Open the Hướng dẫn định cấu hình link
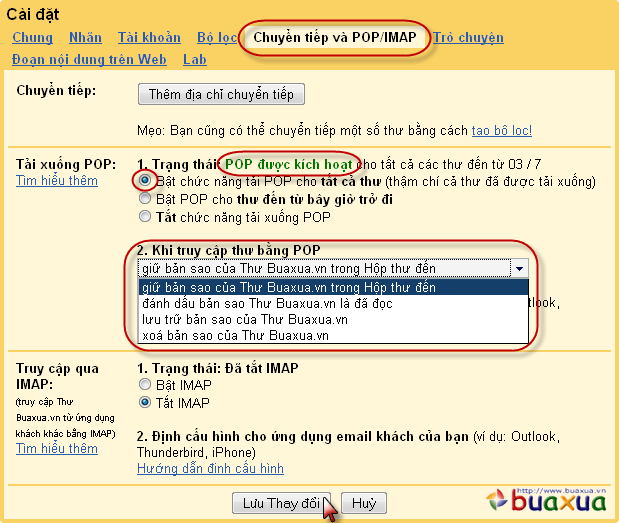 point(210,468)
